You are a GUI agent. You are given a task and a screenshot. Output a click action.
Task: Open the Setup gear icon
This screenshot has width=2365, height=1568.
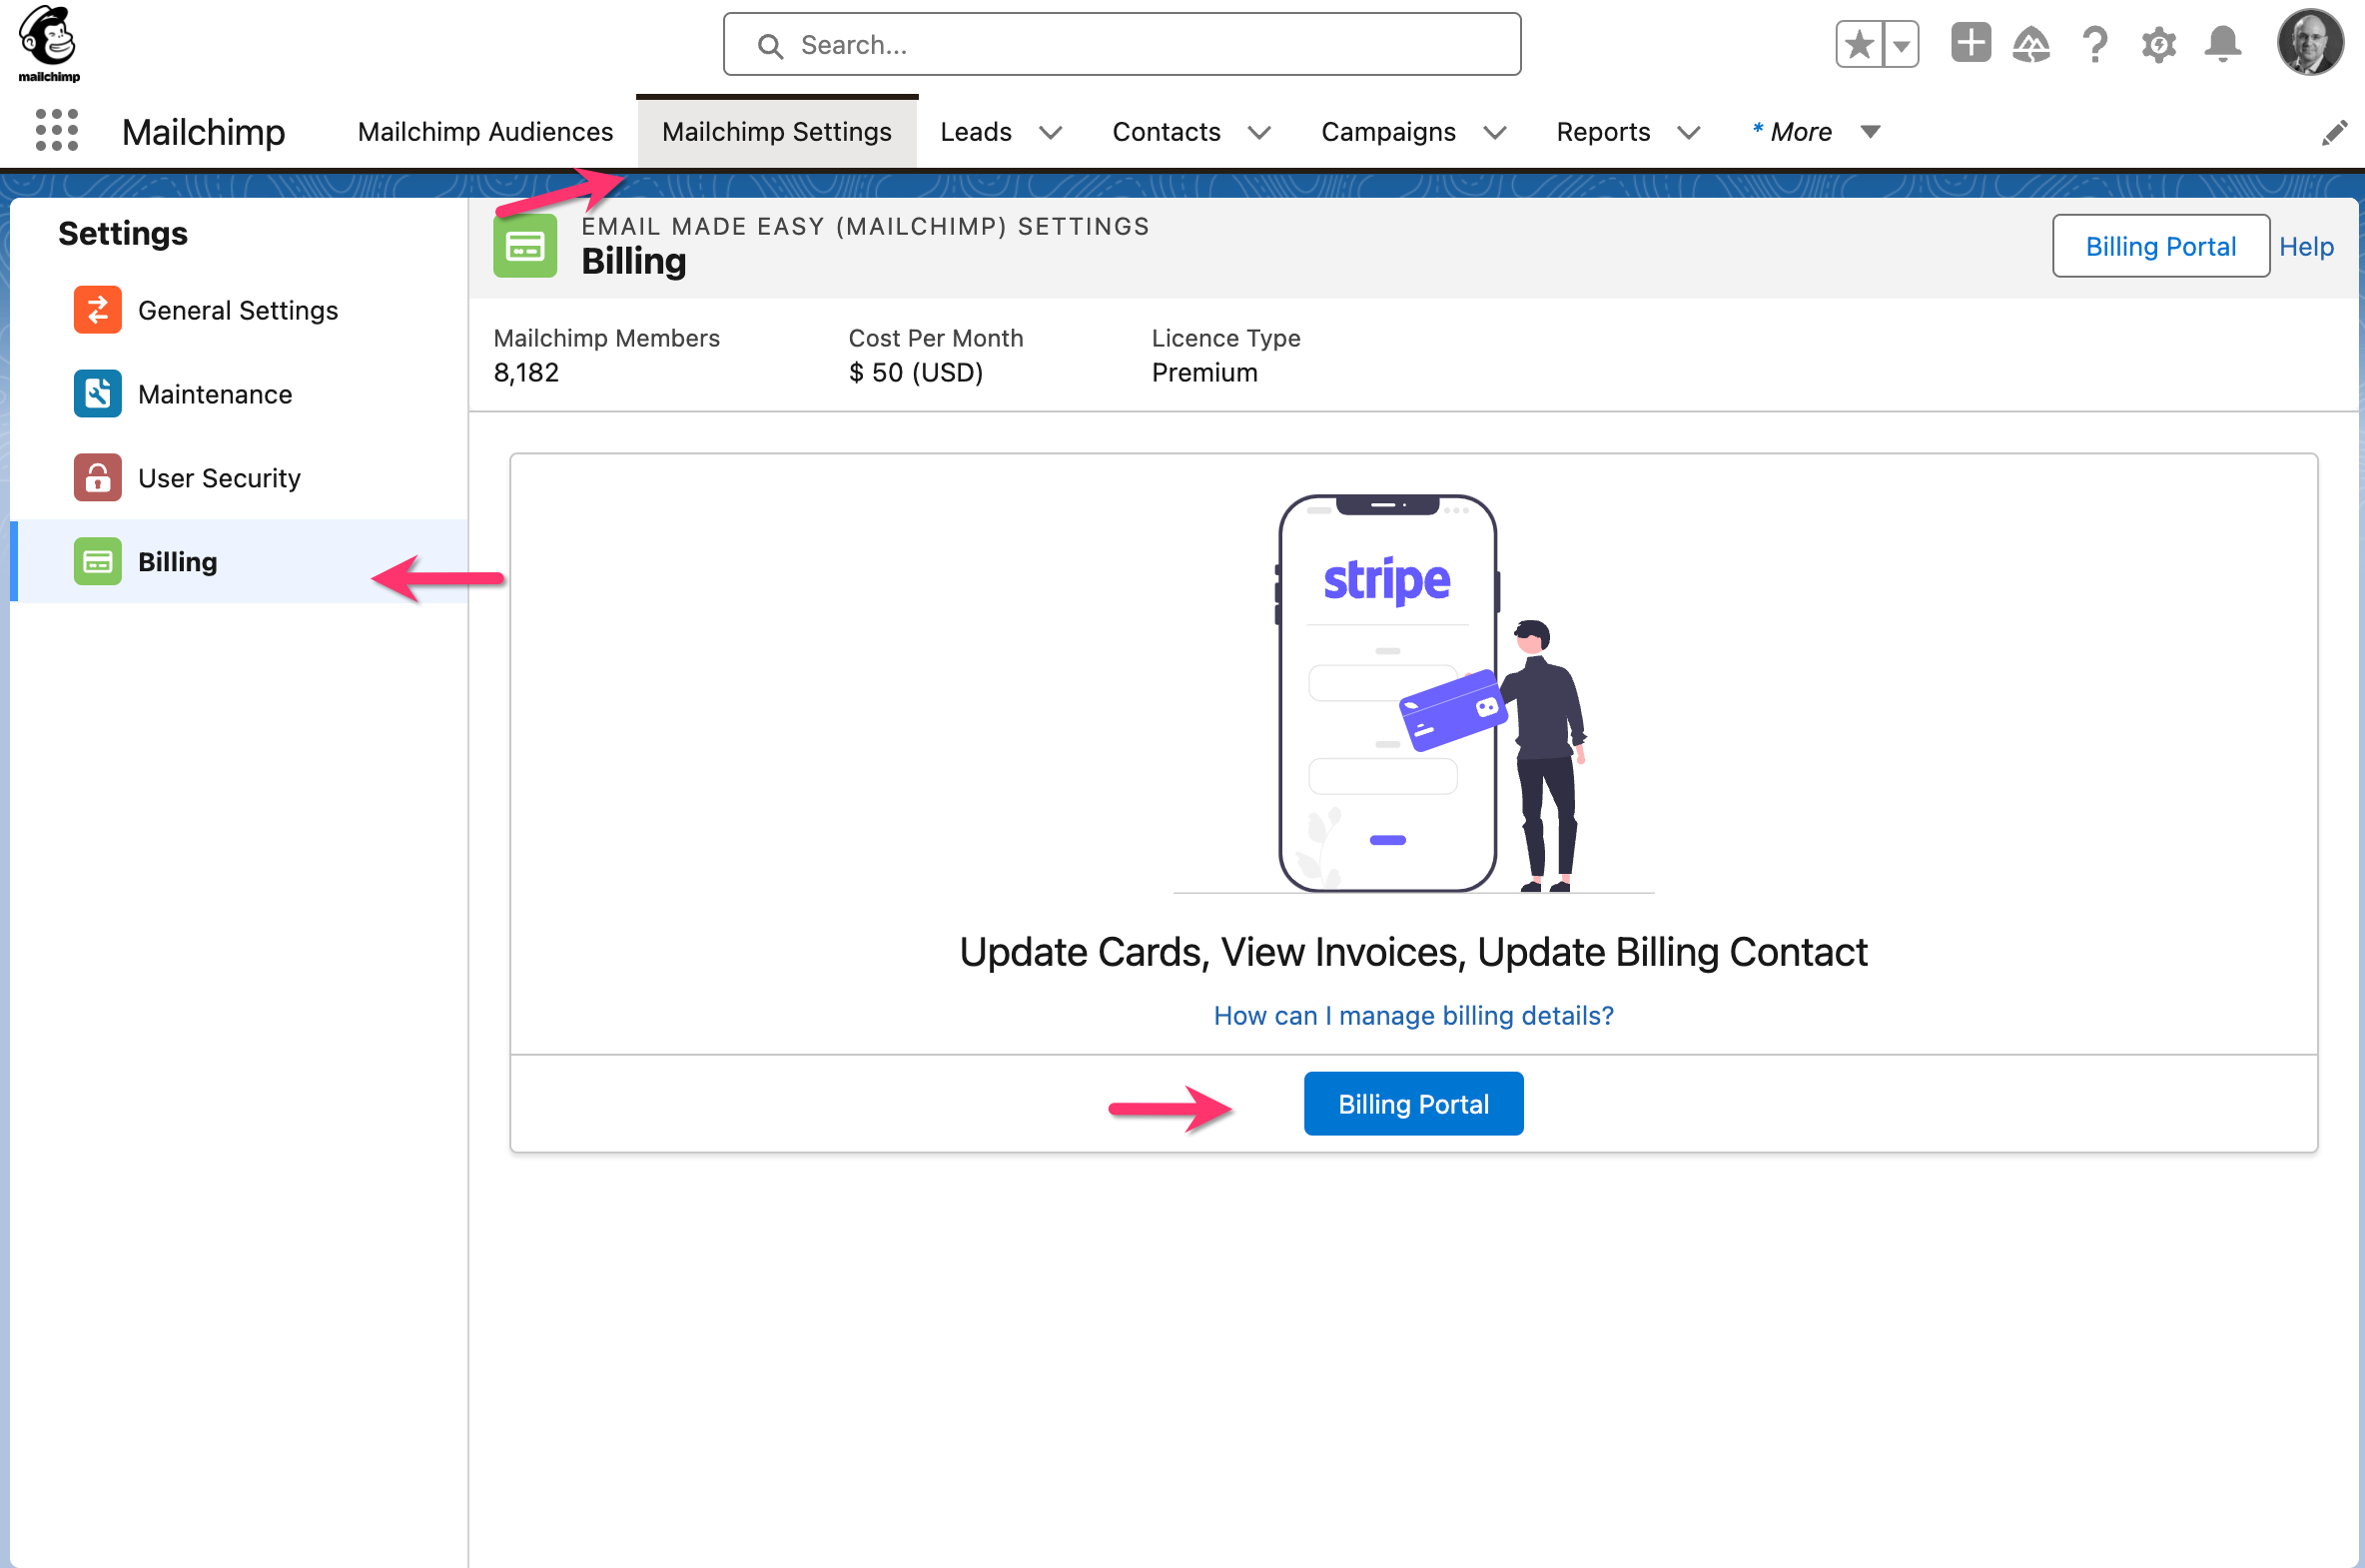(2159, 45)
